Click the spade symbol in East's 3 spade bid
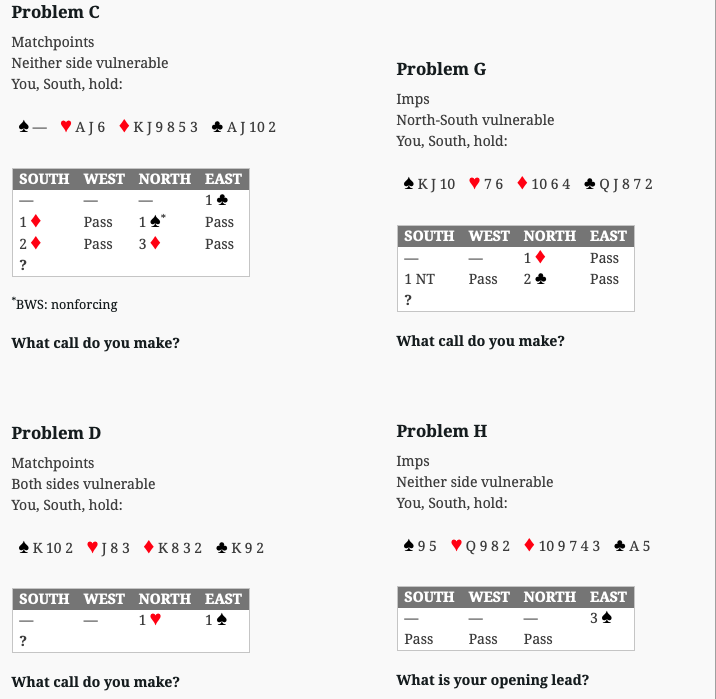The image size is (716, 699). (606, 619)
